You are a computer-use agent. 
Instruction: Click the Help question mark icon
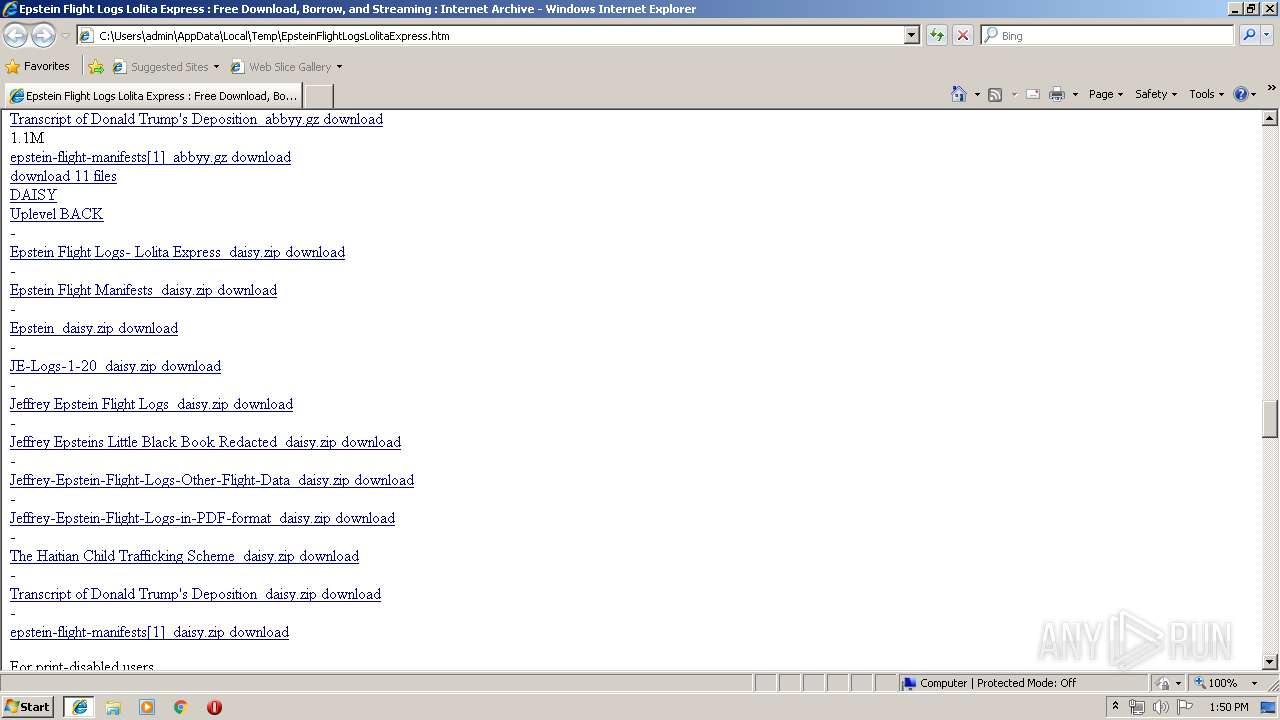[x=1241, y=94]
